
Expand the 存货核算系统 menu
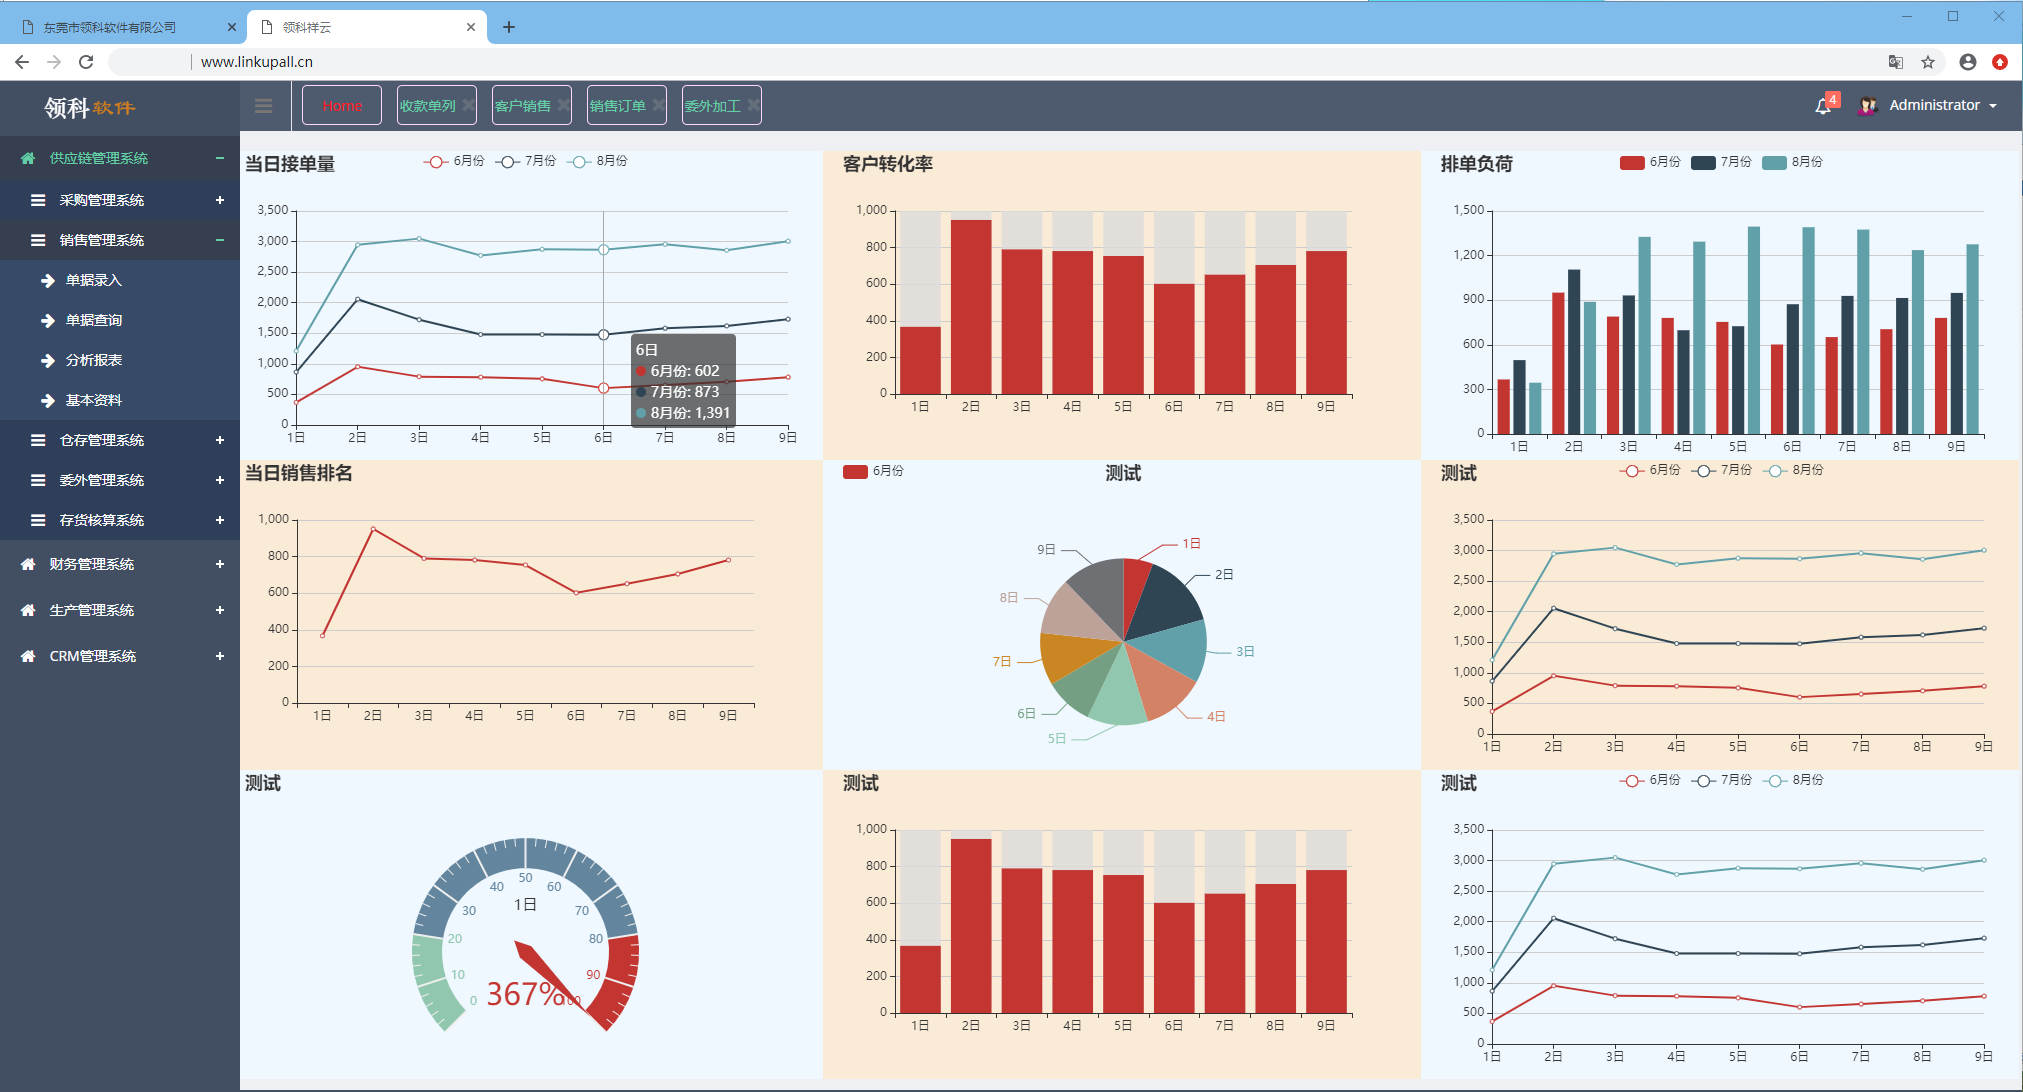point(219,520)
